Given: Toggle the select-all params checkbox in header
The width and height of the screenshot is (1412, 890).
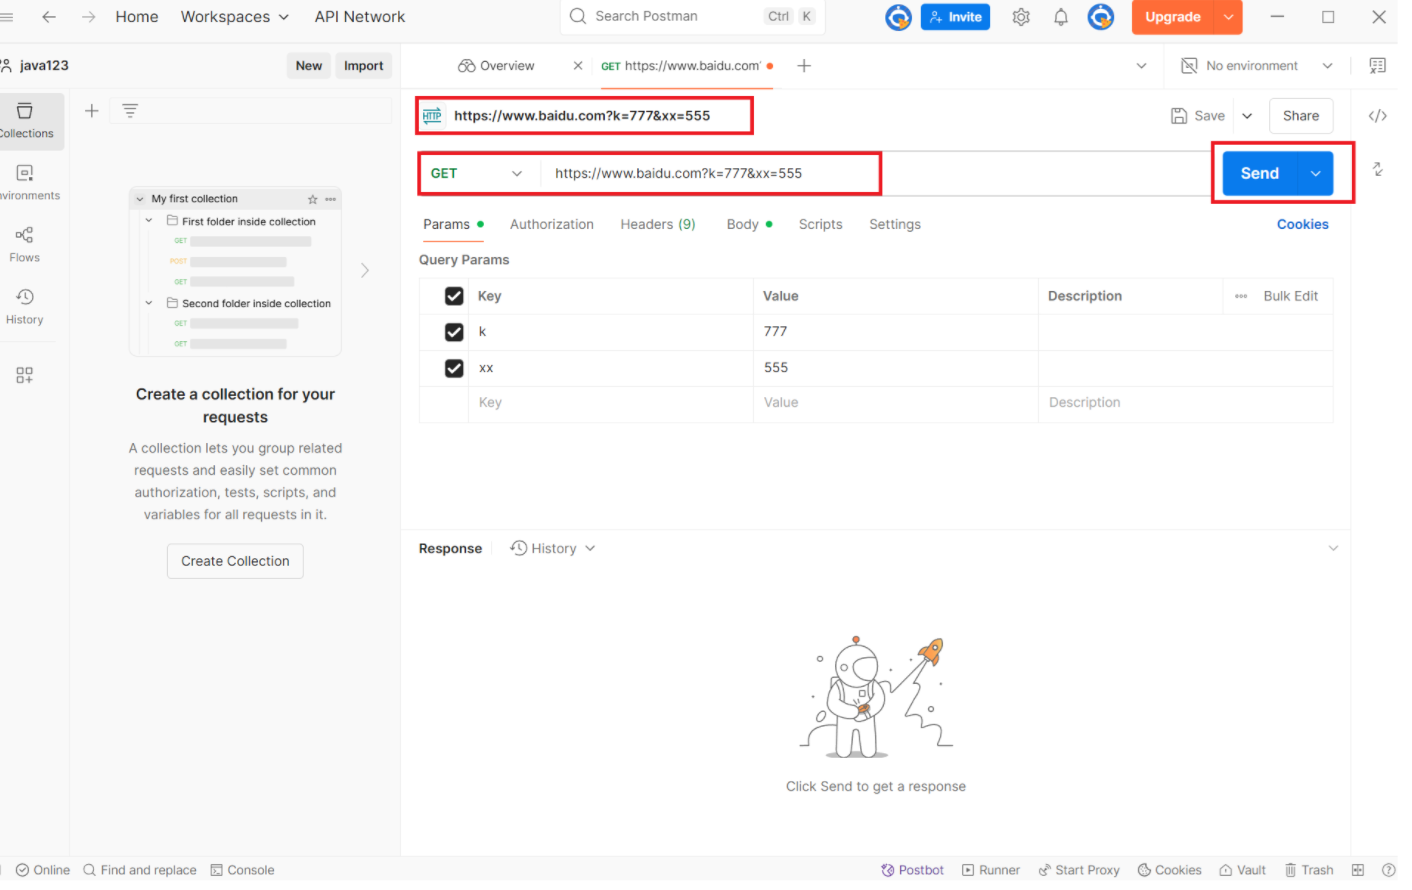Looking at the screenshot, I should 454,296.
